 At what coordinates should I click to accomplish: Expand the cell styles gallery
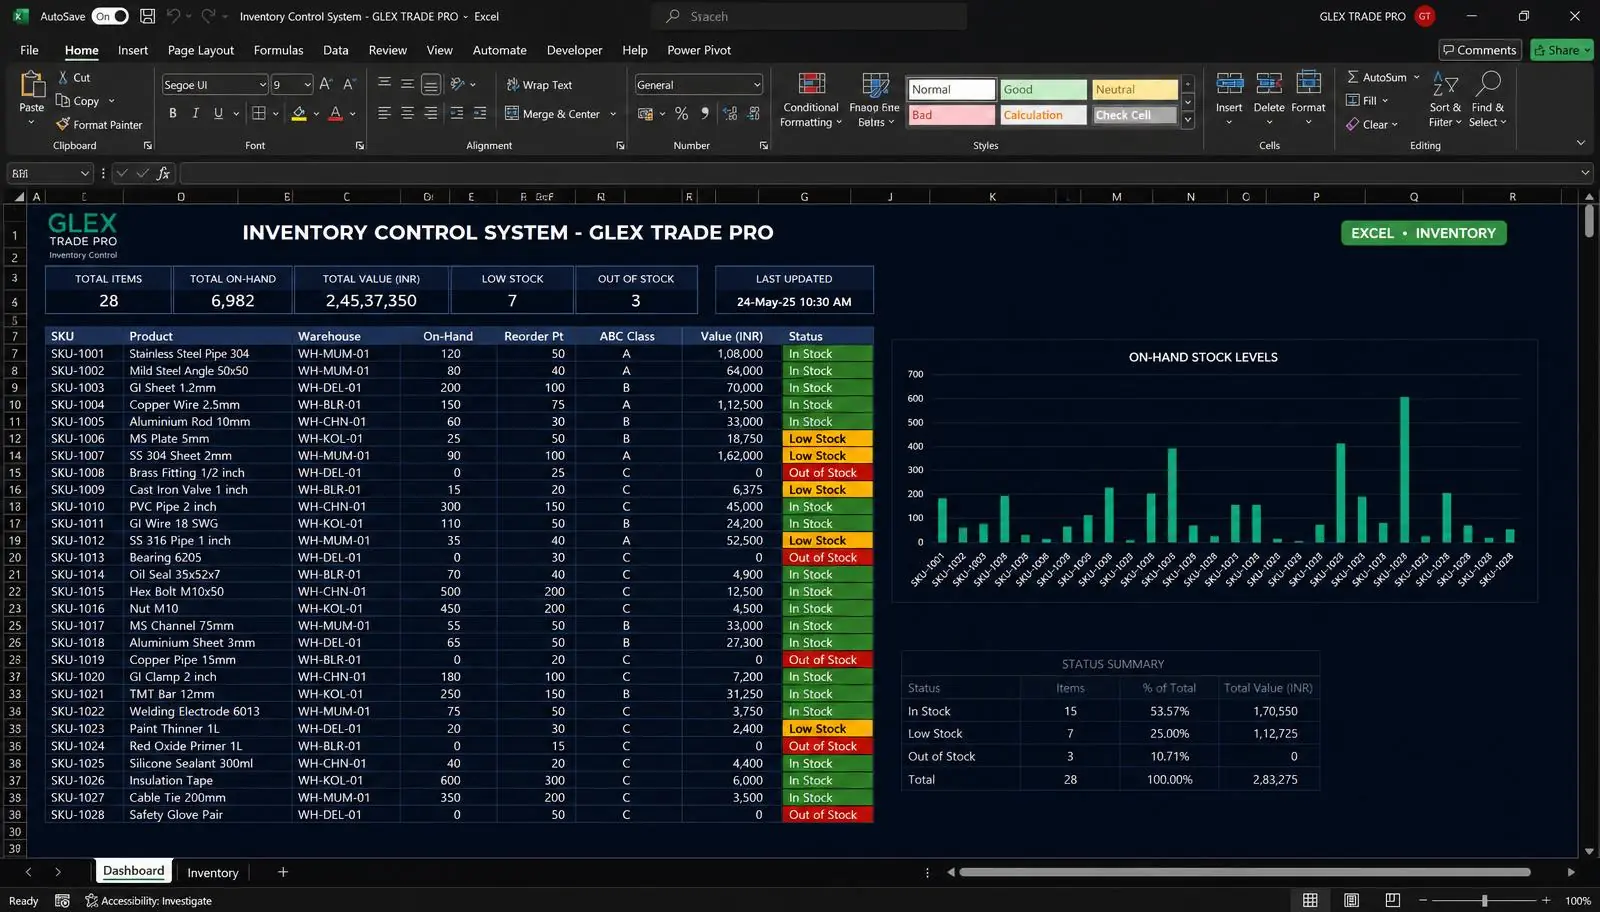click(1188, 120)
